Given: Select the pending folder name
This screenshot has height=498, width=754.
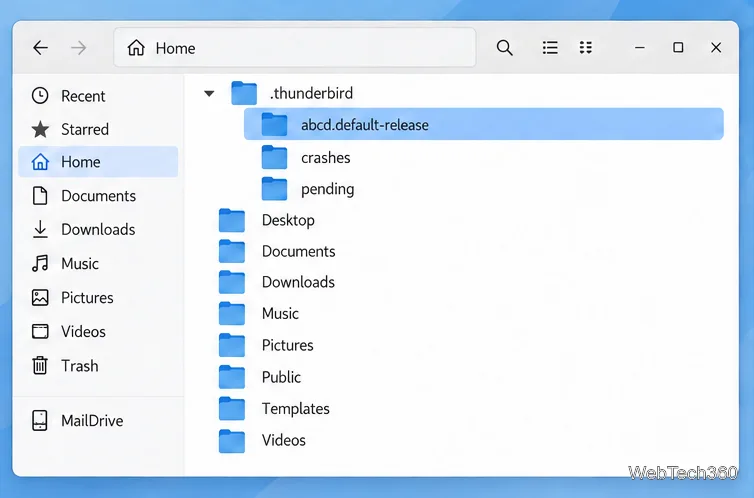Looking at the screenshot, I should click(x=327, y=189).
